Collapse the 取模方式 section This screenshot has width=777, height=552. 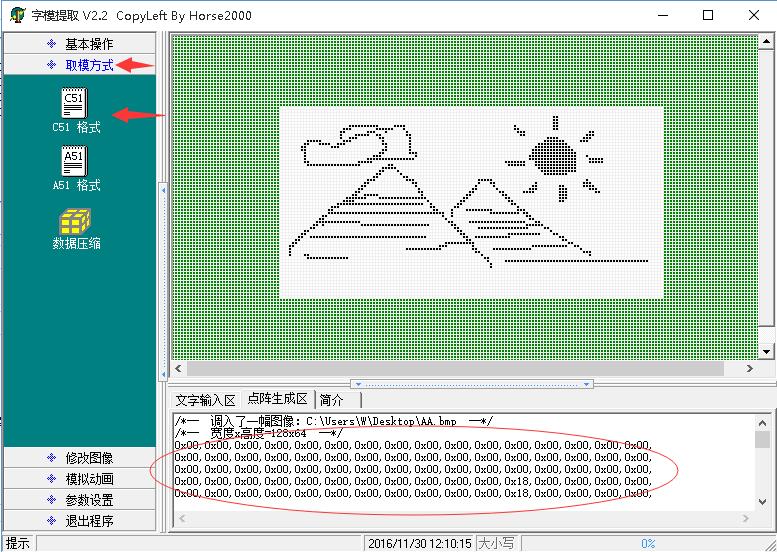[x=79, y=64]
